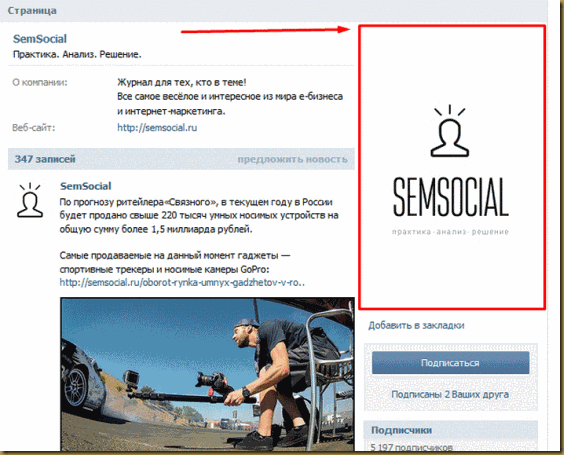This screenshot has width=564, height=455.
Task: Click Добавить в закладки link
Action: pyautogui.click(x=416, y=326)
